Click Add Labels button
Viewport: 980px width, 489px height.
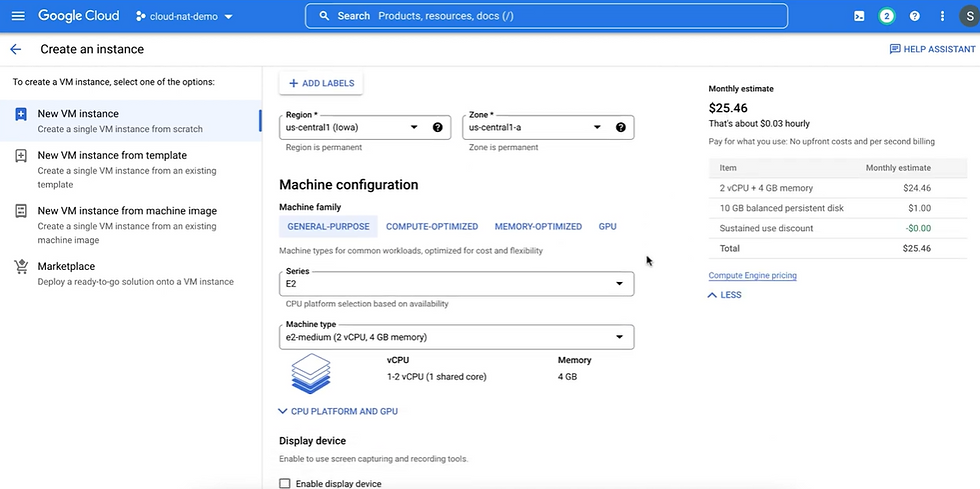321,83
